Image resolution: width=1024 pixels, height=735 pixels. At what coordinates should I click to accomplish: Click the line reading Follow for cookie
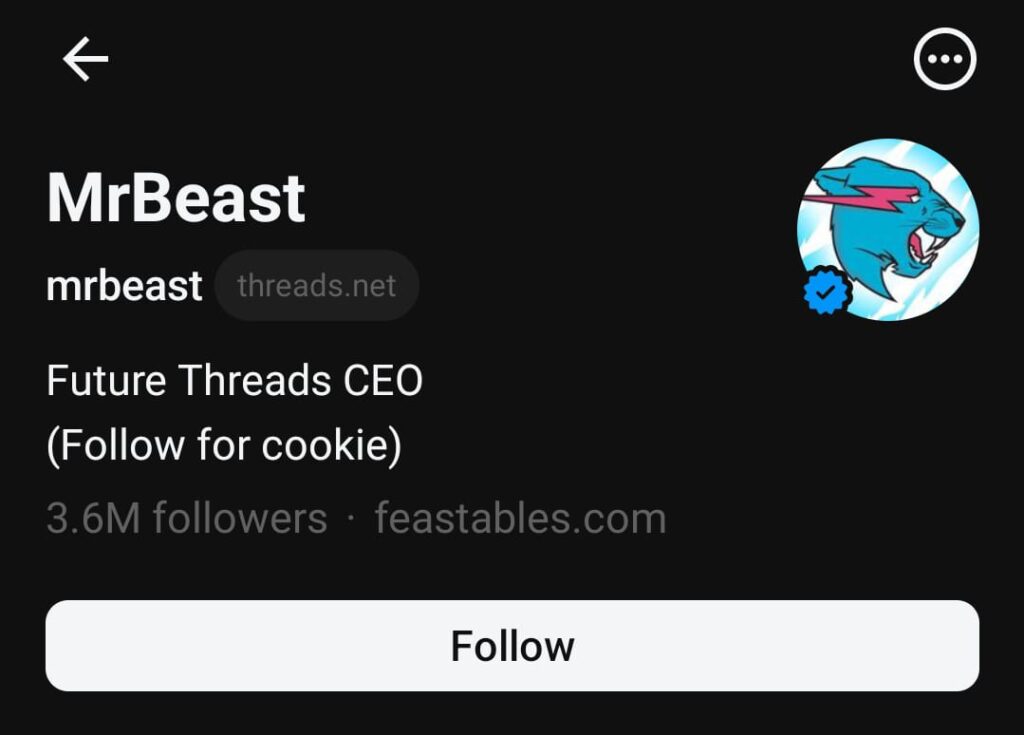(x=223, y=445)
